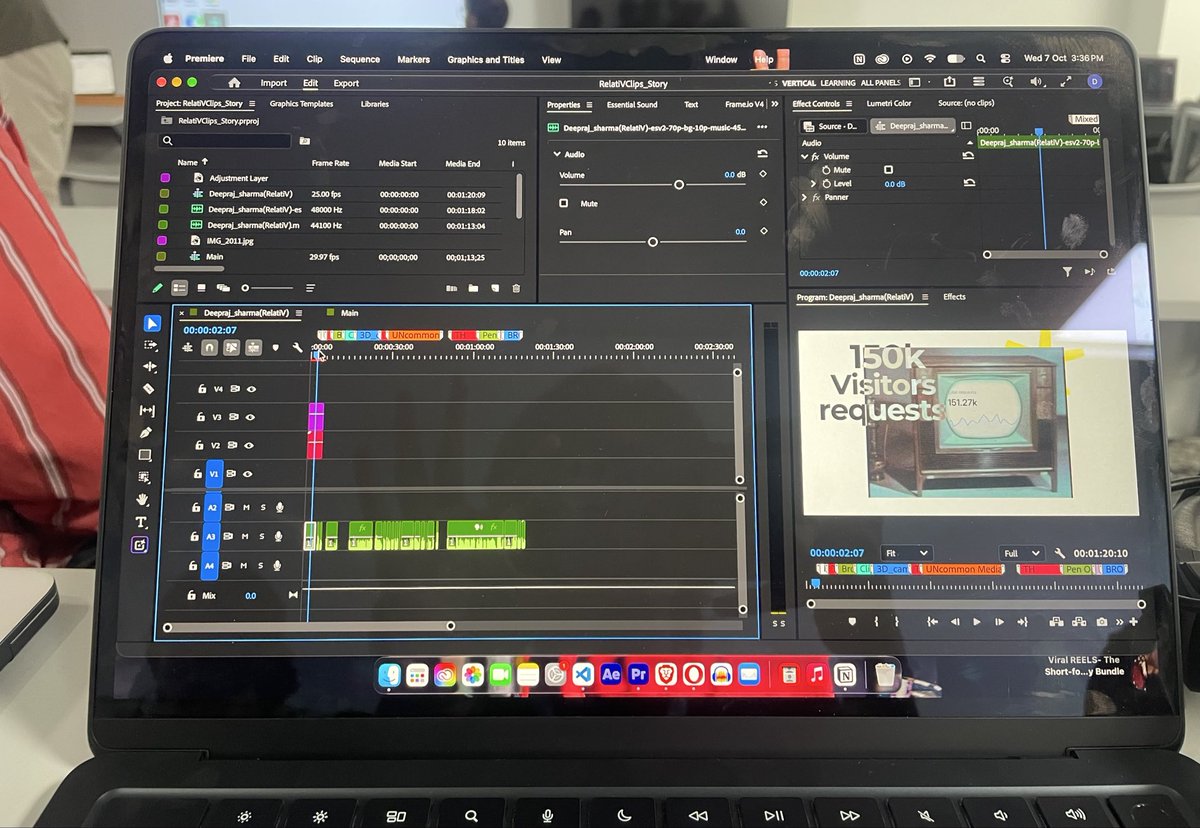The width and height of the screenshot is (1200, 828).
Task: Open timeline display settings wrench
Action: pyautogui.click(x=297, y=348)
